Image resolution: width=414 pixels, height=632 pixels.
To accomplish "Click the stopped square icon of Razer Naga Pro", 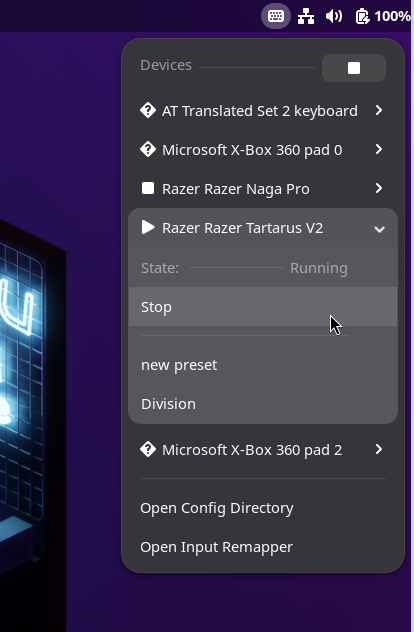I will point(148,188).
